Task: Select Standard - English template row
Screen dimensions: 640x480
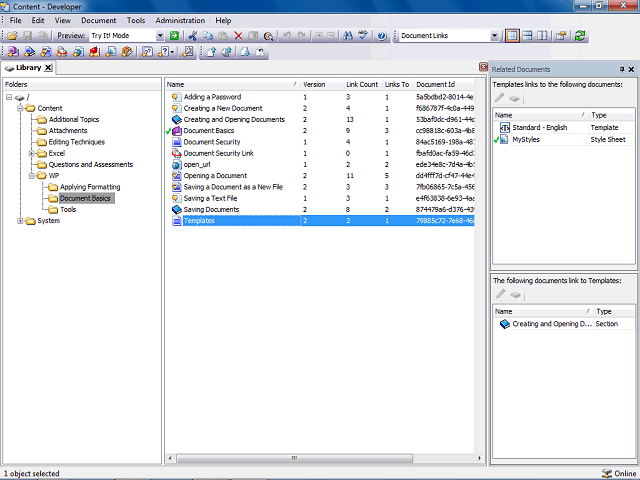Action: 563,128
